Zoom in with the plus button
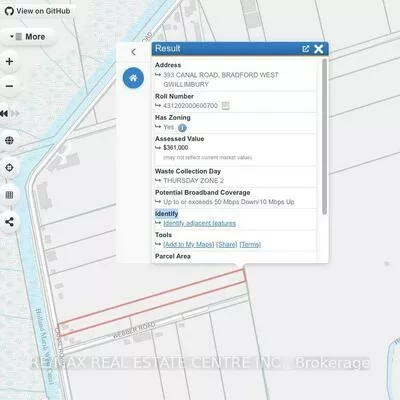This screenshot has height=400, width=400. (10, 62)
